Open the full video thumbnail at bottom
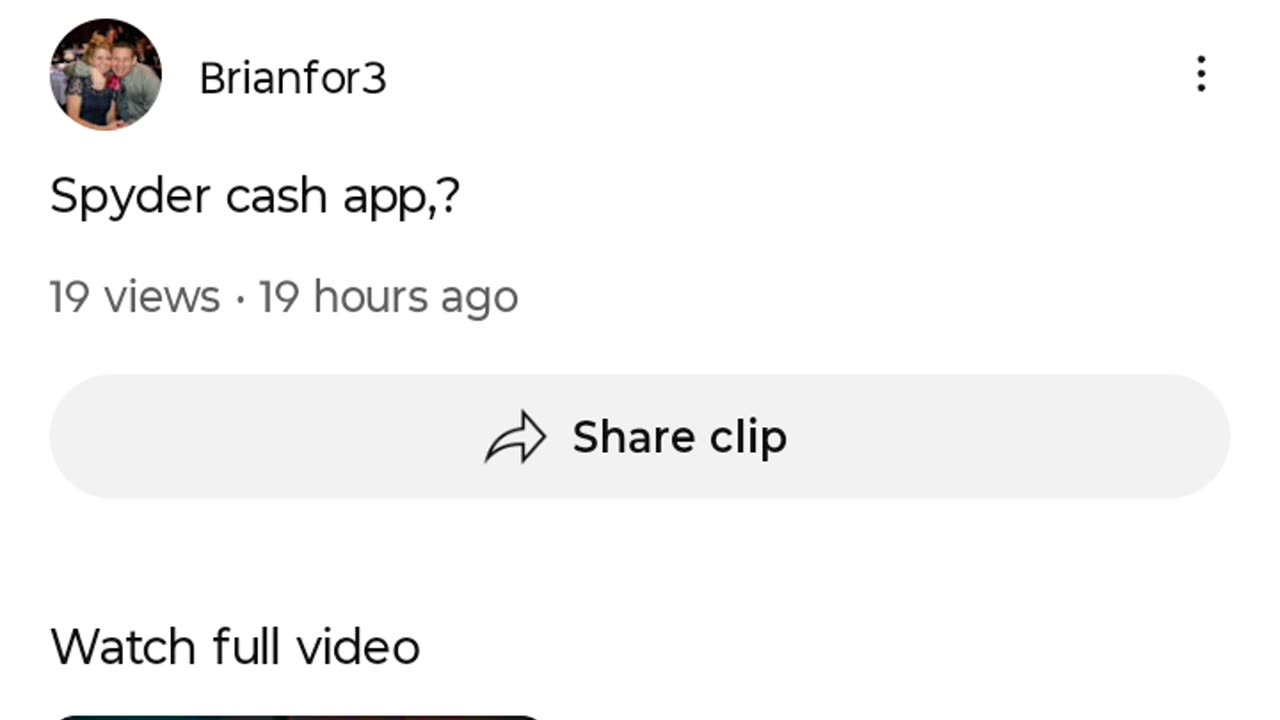1280x720 pixels. click(x=300, y=716)
